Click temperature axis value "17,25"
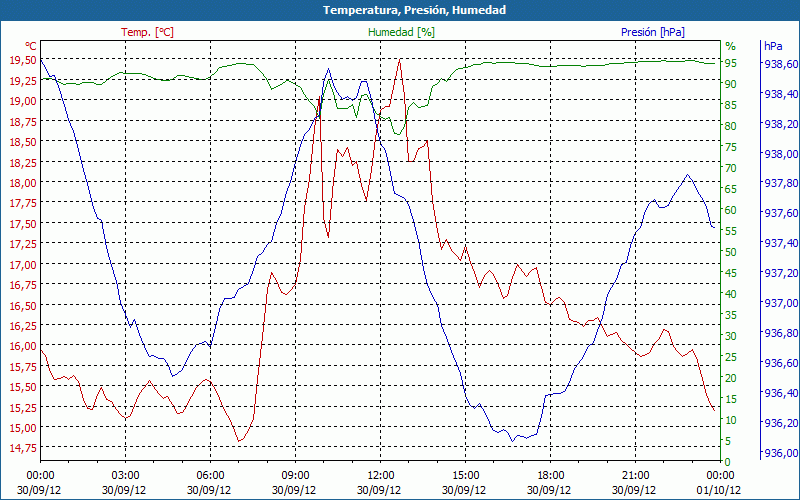This screenshot has height=500, width=800. pos(23,244)
